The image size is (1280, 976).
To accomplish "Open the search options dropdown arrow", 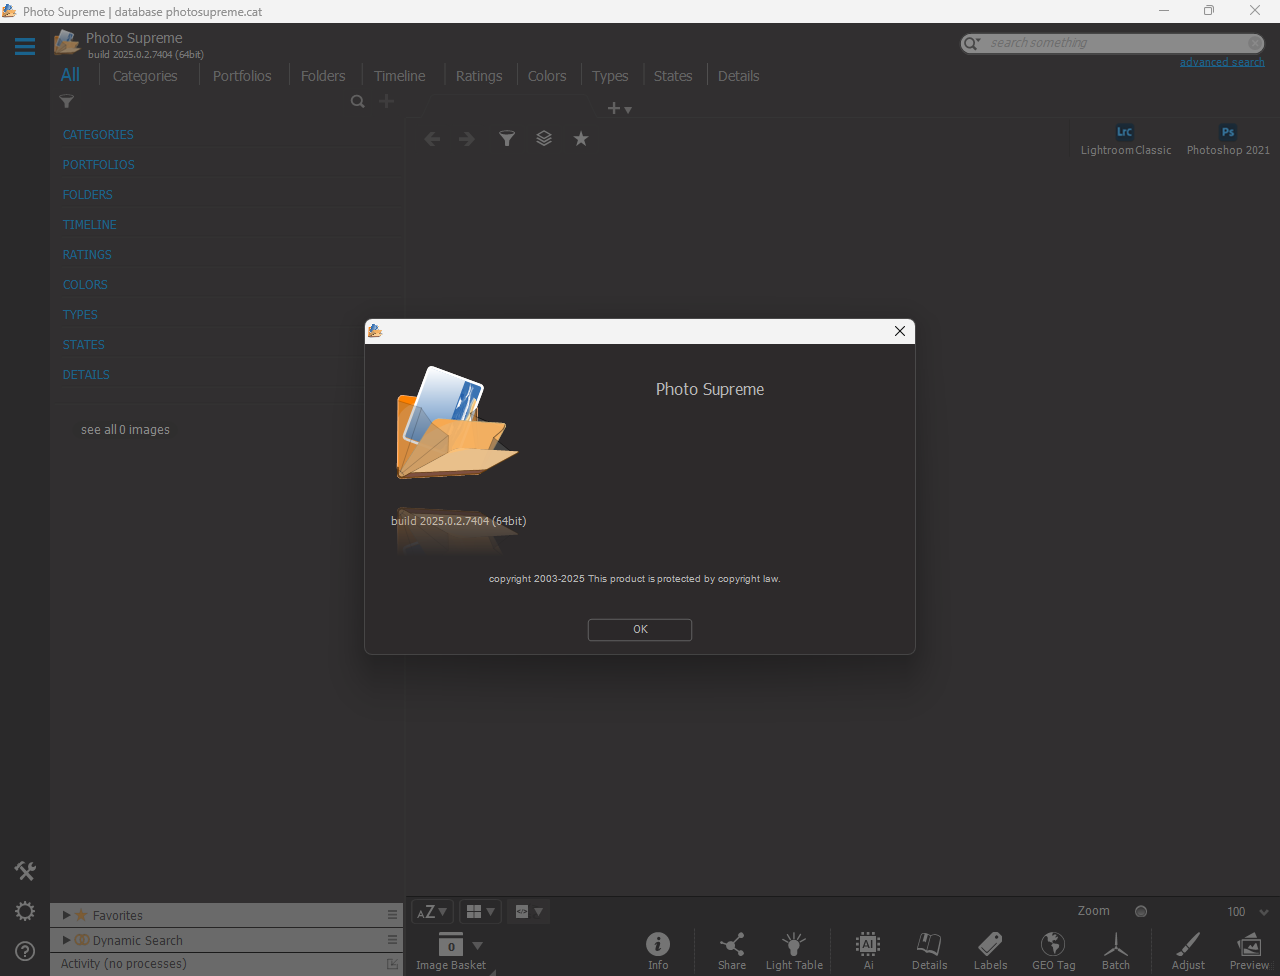I will tap(977, 43).
